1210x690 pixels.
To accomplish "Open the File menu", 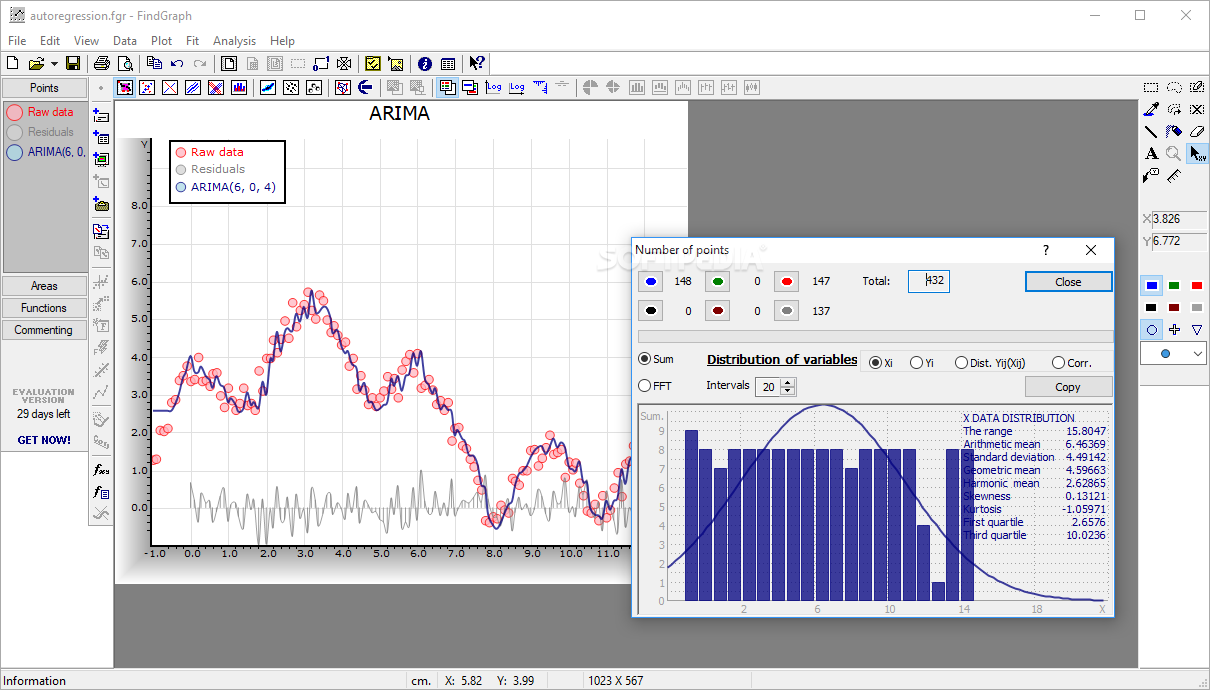I will point(17,41).
